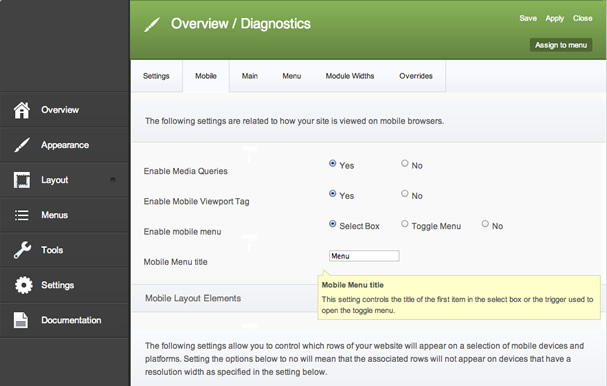Switch to the Menu tab
The width and height of the screenshot is (607, 386).
pos(291,76)
